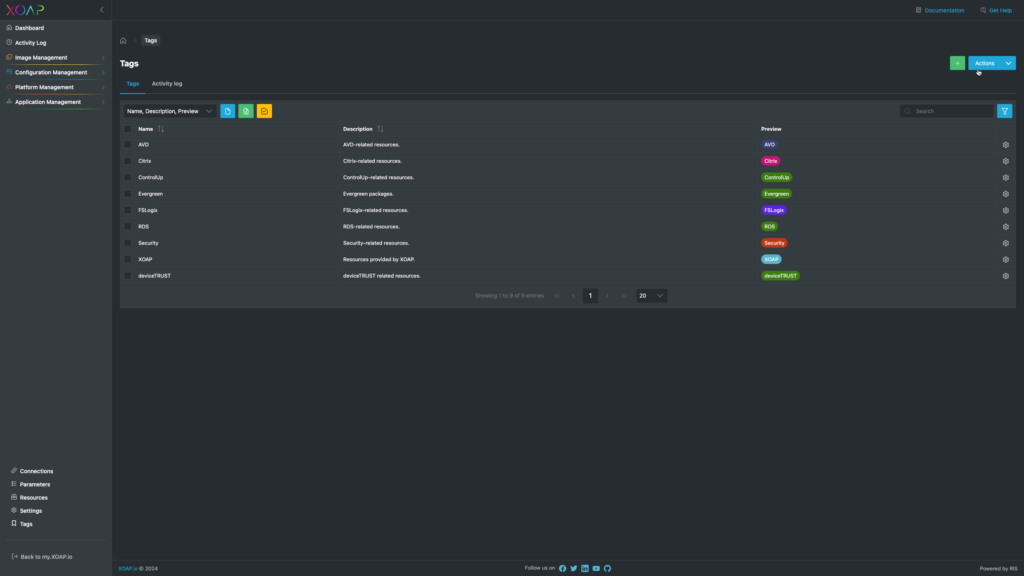The height and width of the screenshot is (576, 1024).
Task: Click the home breadcrumb icon
Action: (x=123, y=40)
